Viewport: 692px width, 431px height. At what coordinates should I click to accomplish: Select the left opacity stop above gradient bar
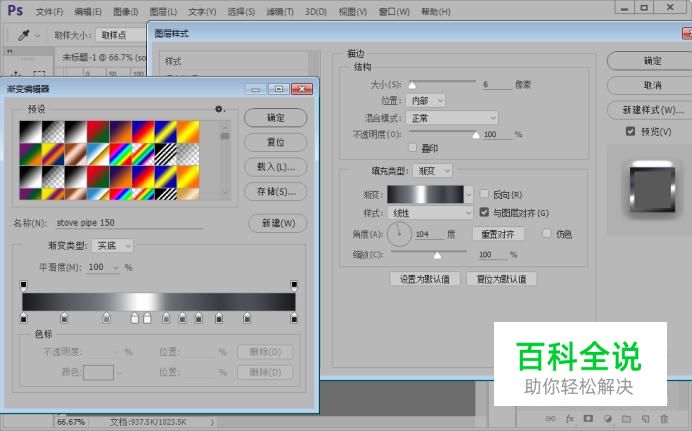tap(23, 285)
